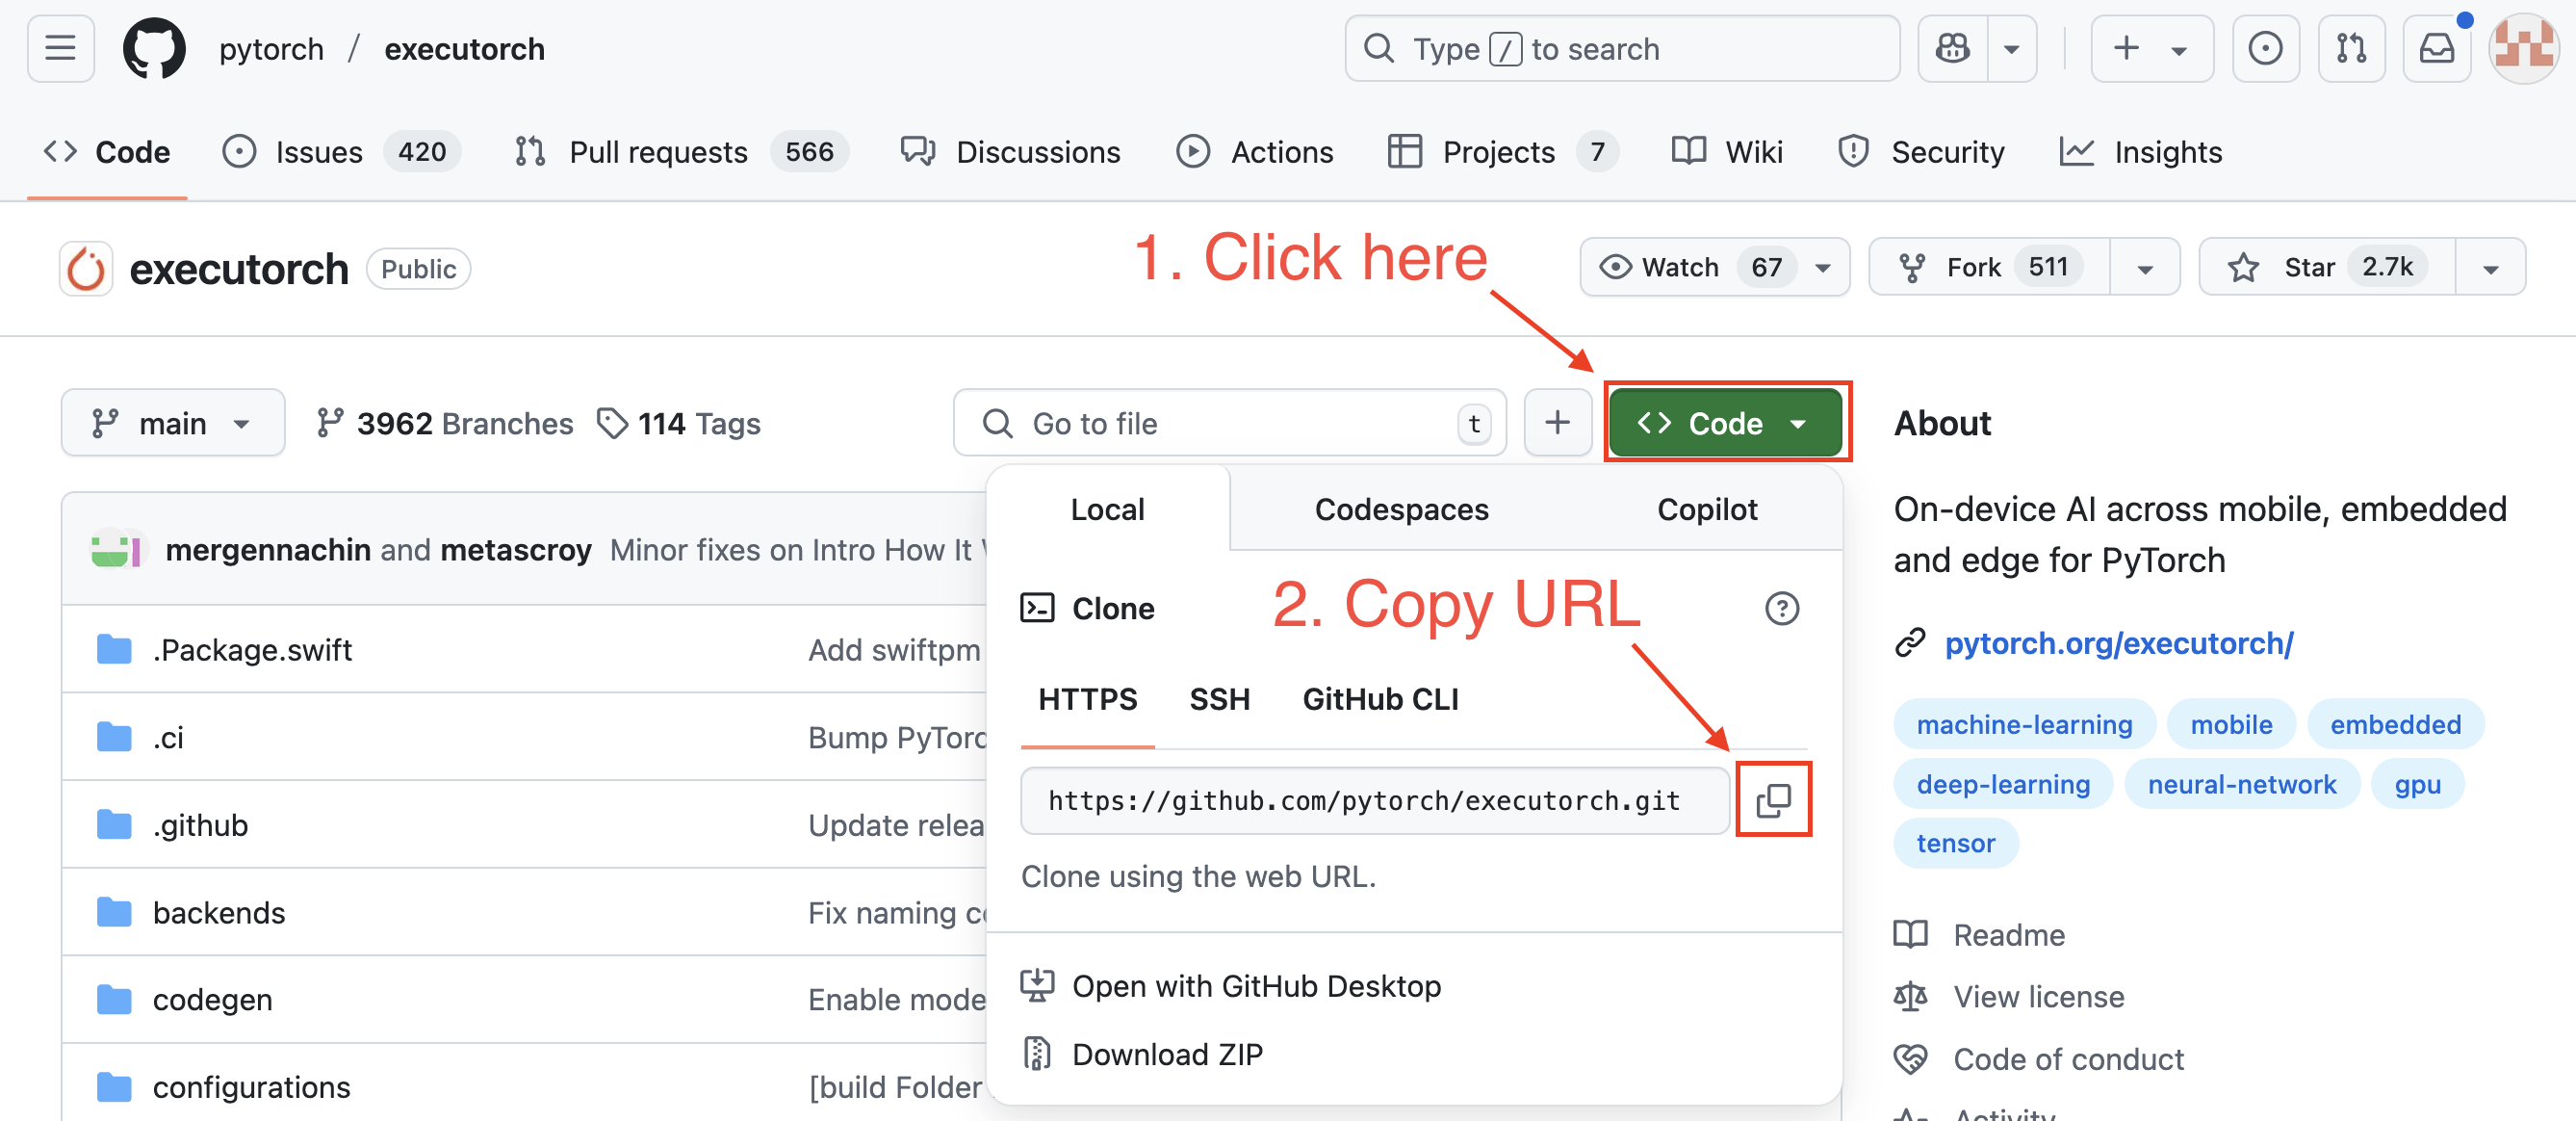
Task: Switch clone method to SSH
Action: point(1219,699)
